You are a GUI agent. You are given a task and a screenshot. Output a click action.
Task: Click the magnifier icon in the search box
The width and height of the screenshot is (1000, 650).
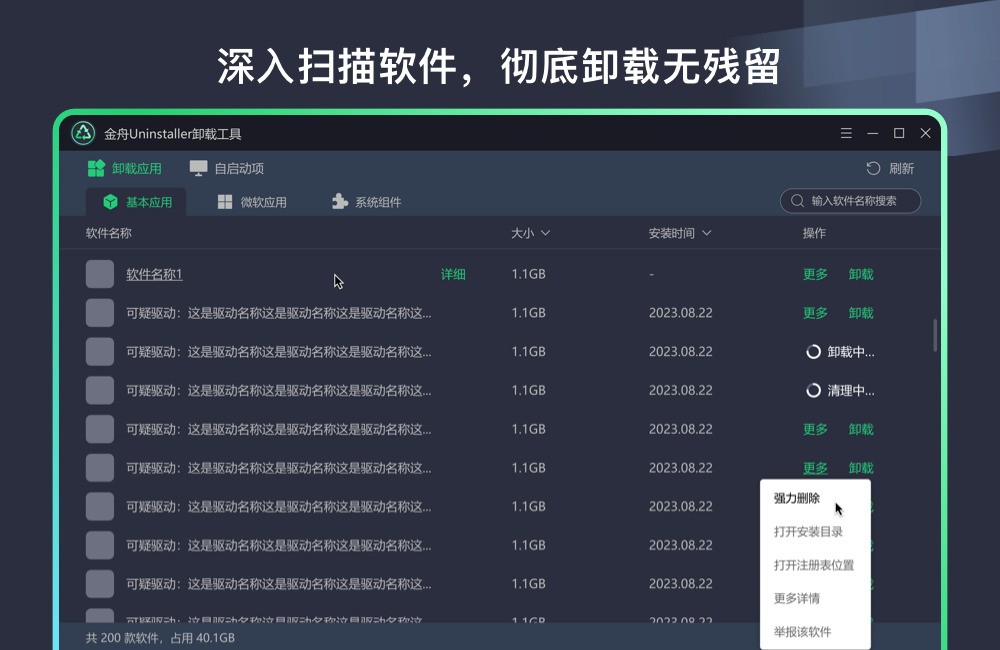pos(800,201)
